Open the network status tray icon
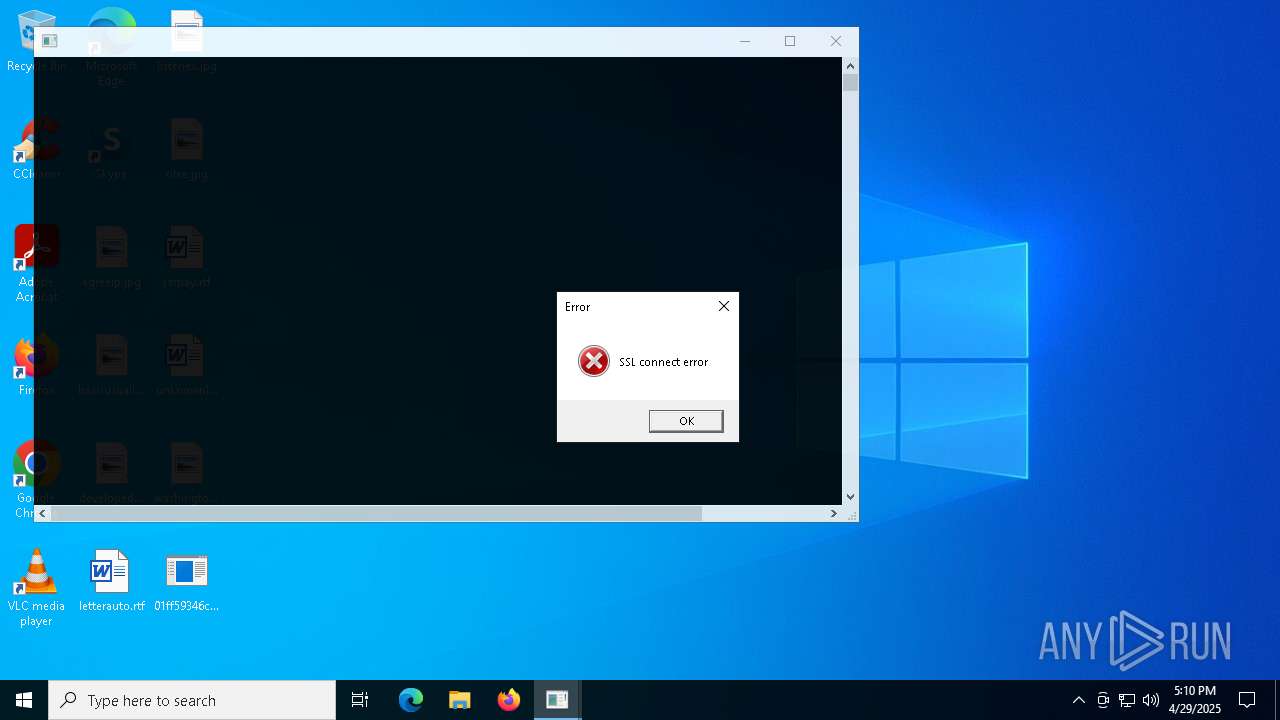 coord(1127,700)
